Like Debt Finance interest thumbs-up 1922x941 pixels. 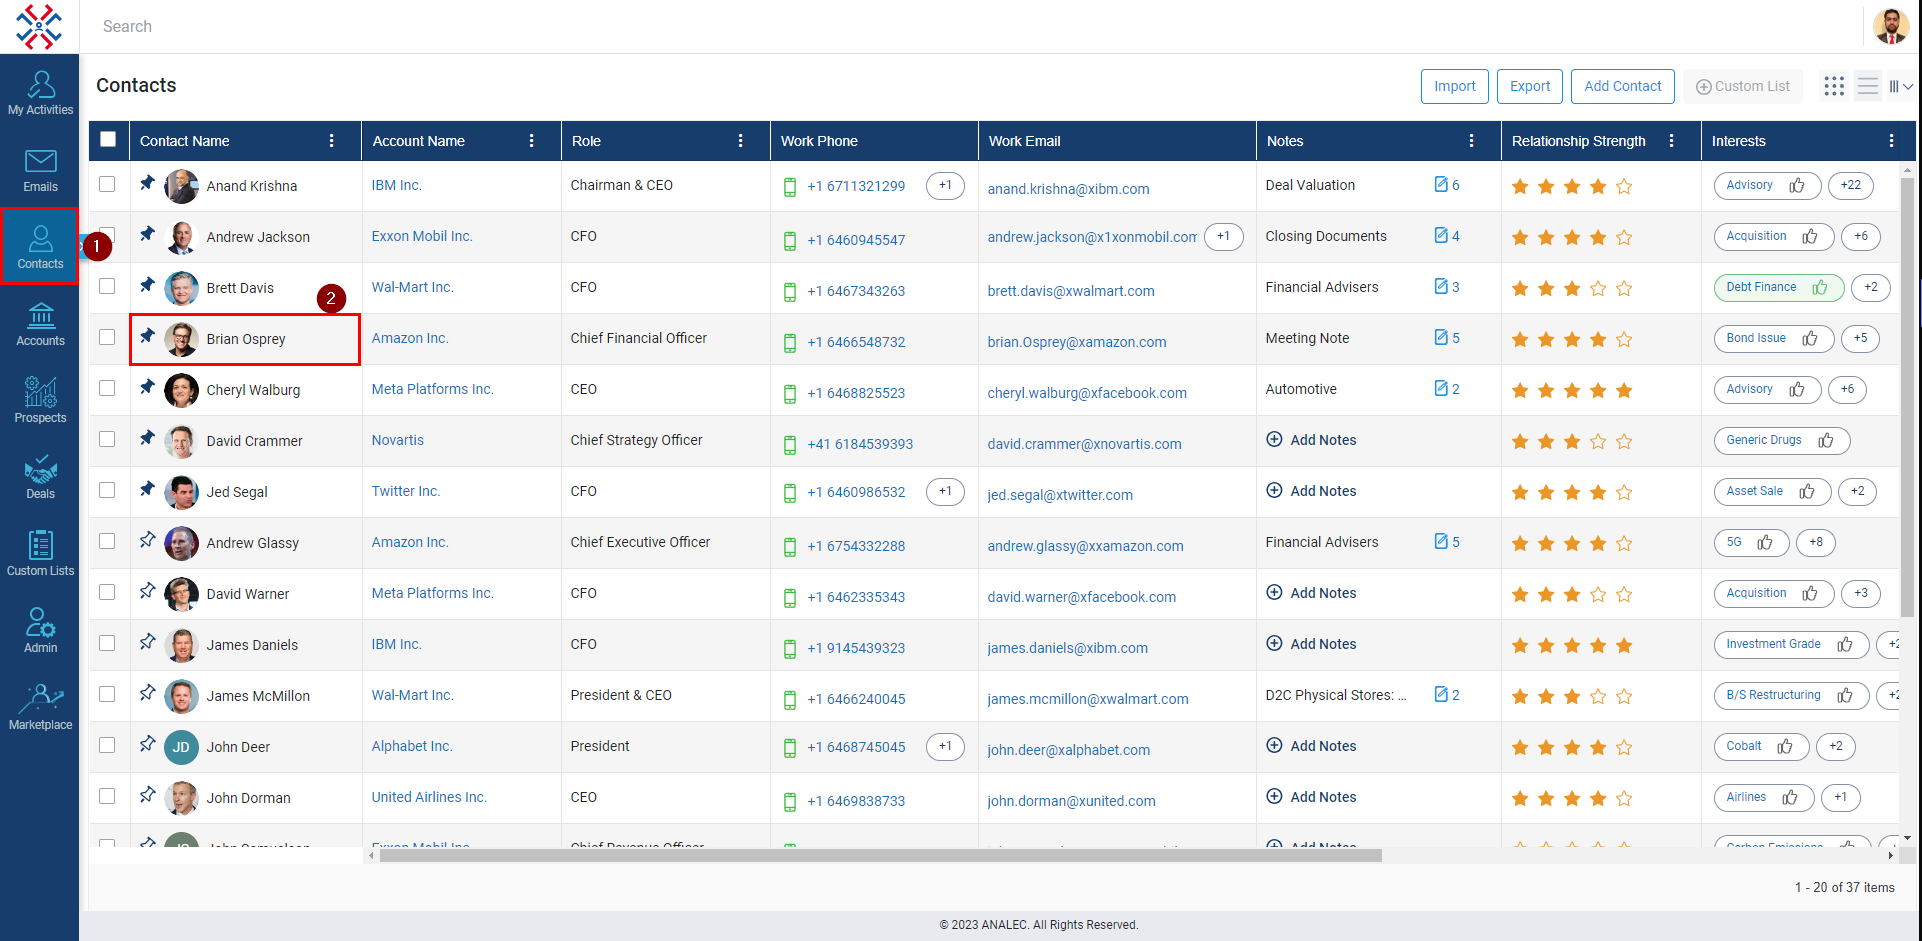click(x=1820, y=287)
